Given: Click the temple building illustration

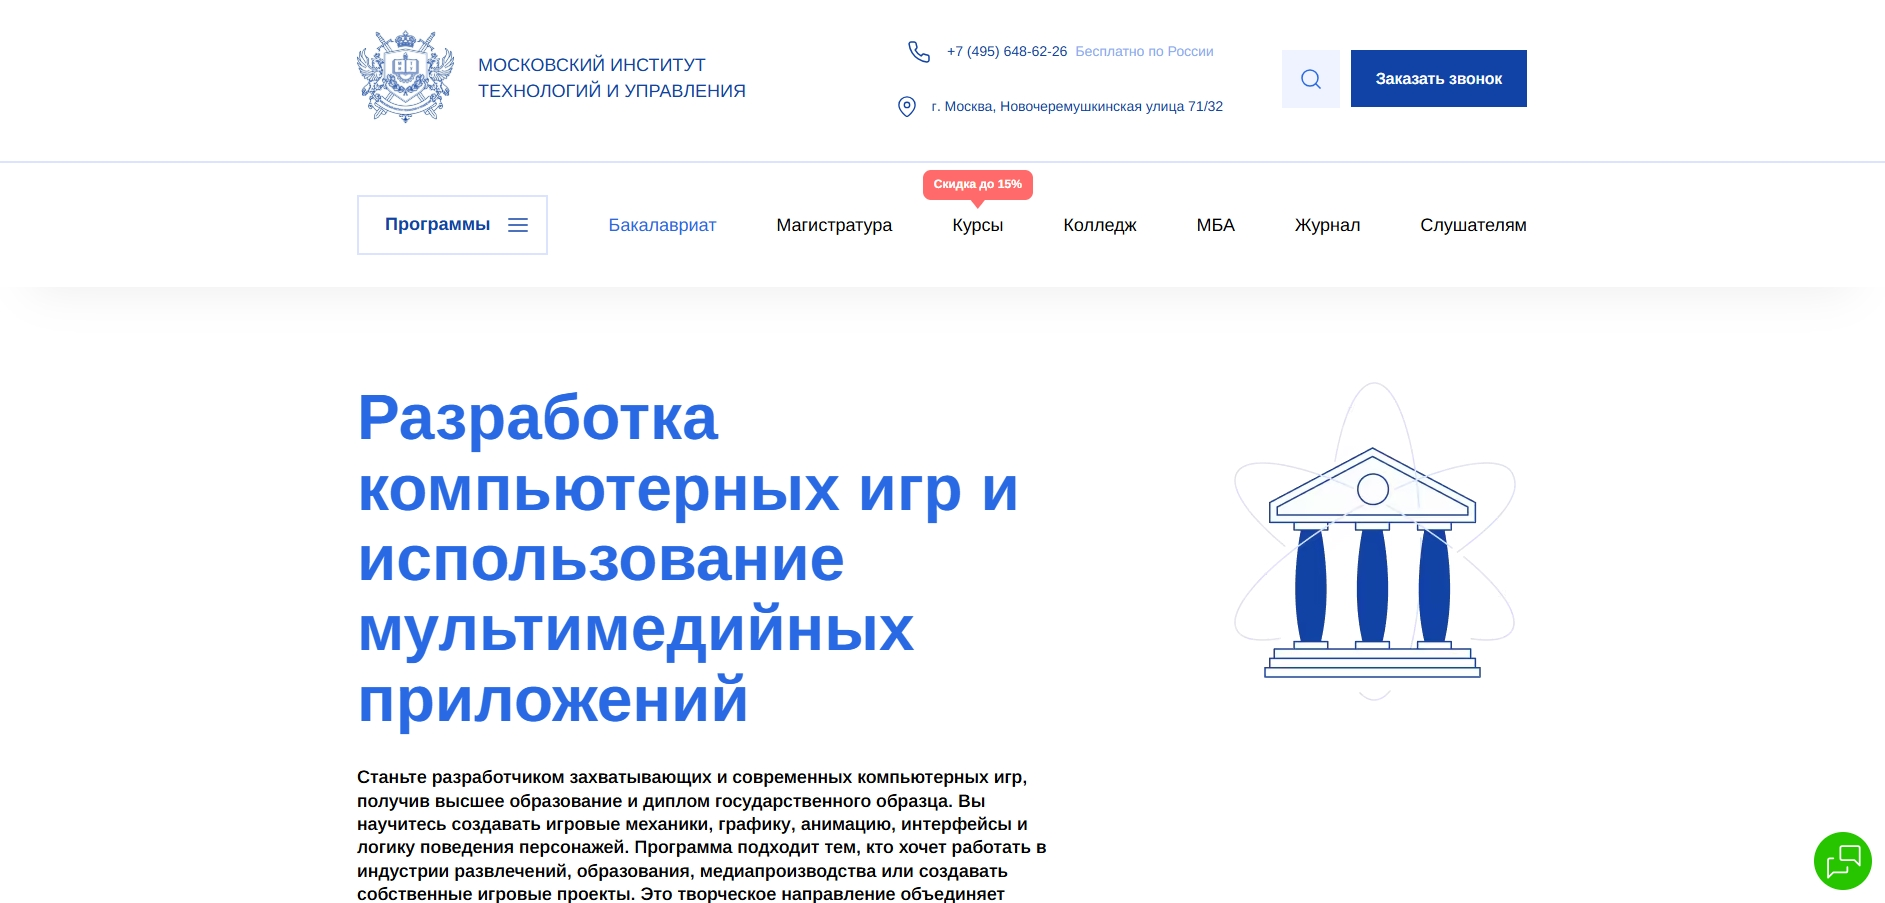Looking at the screenshot, I should [x=1373, y=541].
